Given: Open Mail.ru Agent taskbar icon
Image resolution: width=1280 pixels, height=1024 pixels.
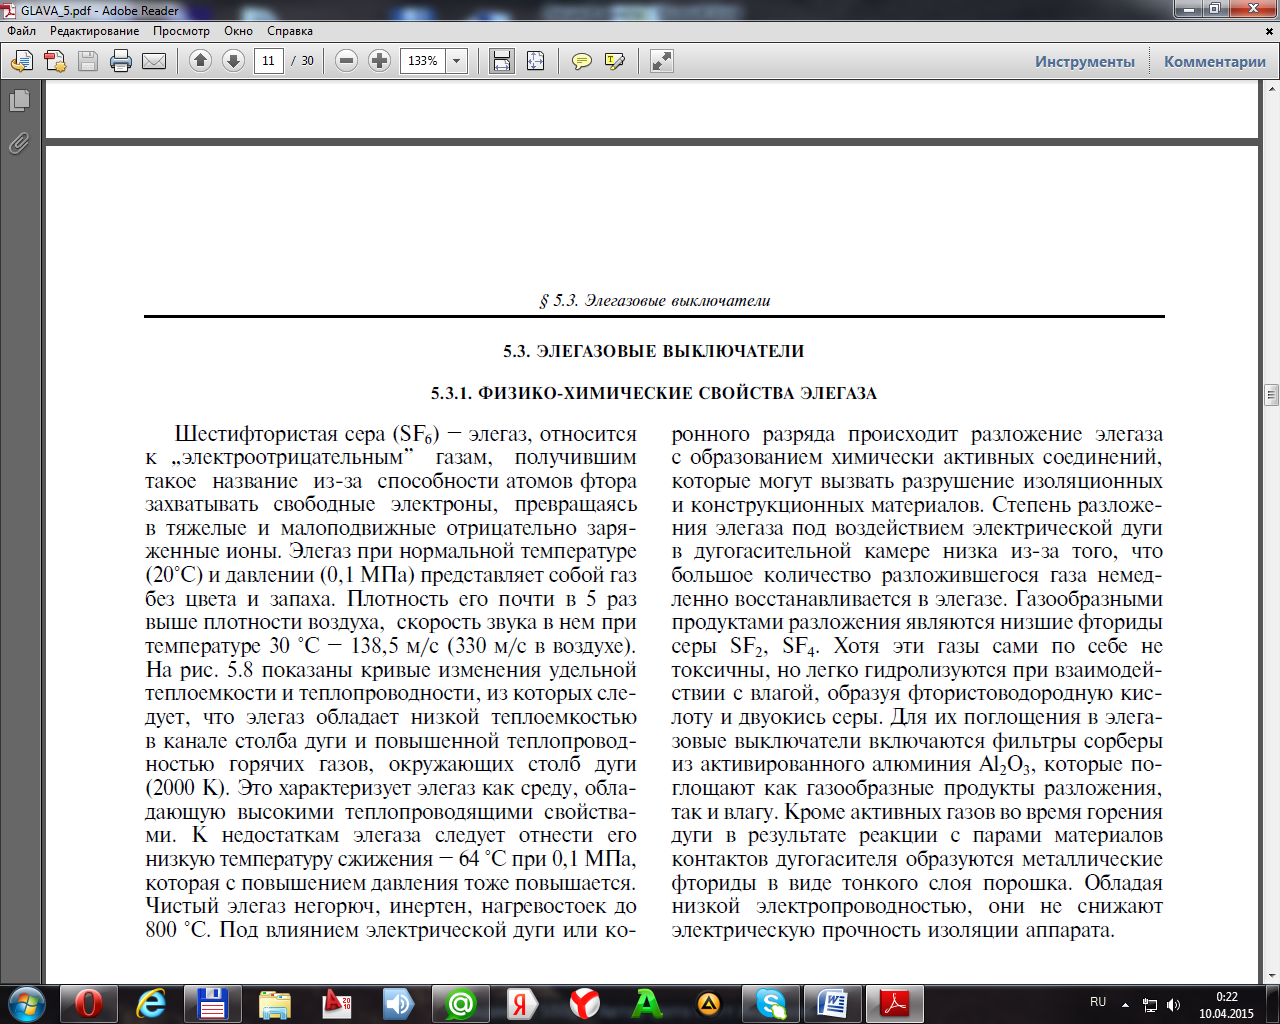Looking at the screenshot, I should [461, 1003].
